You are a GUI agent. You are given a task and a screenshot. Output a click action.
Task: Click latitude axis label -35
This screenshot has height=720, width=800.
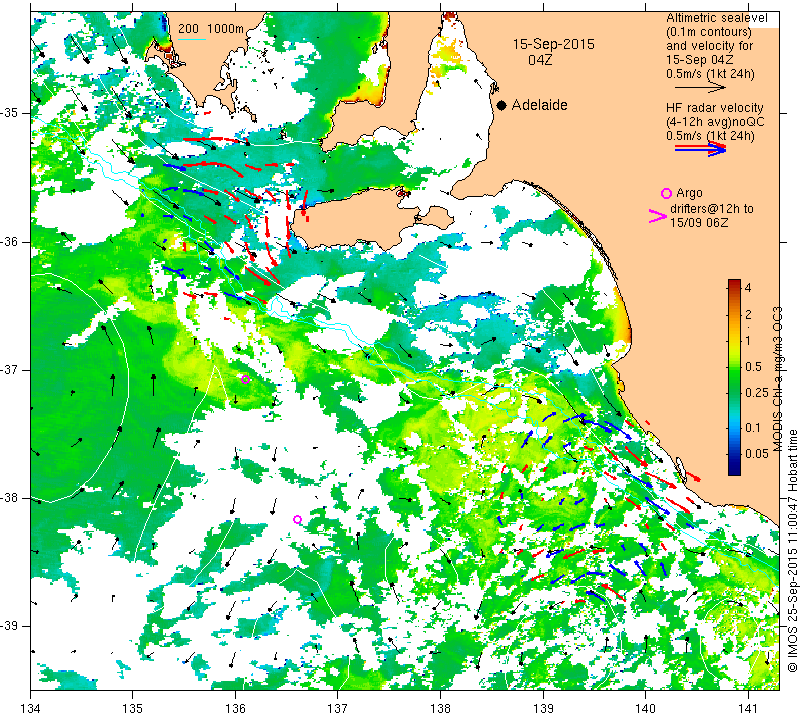[10, 113]
